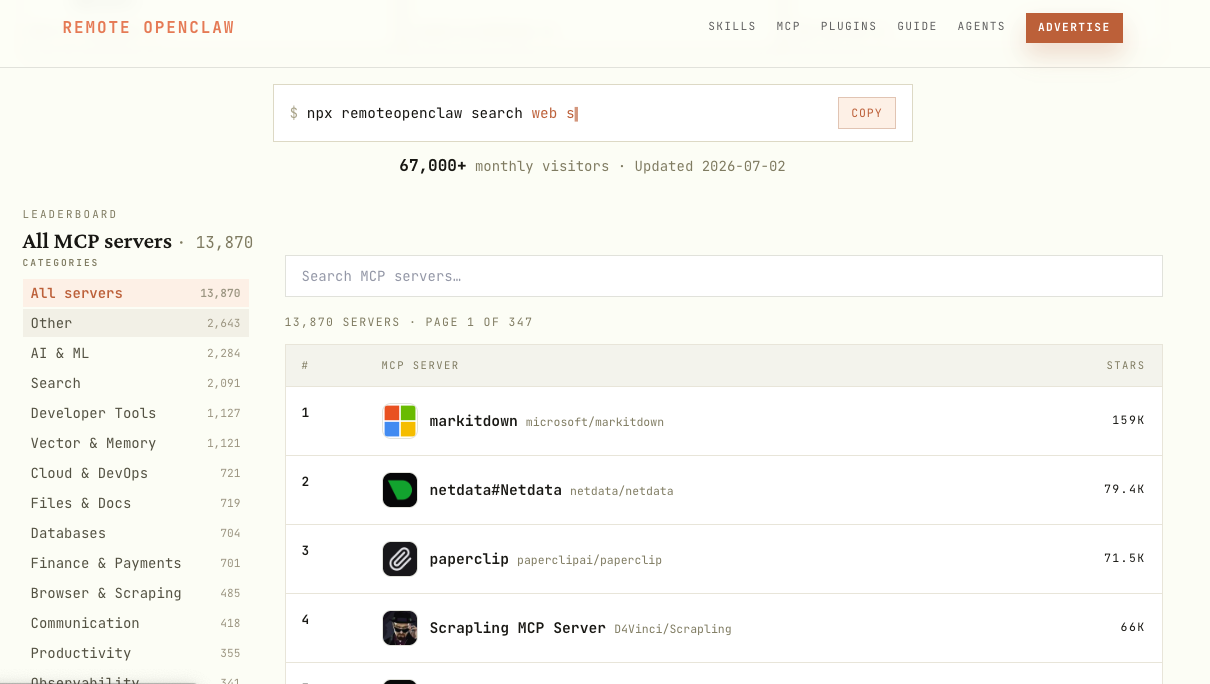Click the markitdown Microsoft logo icon

click(x=400, y=421)
